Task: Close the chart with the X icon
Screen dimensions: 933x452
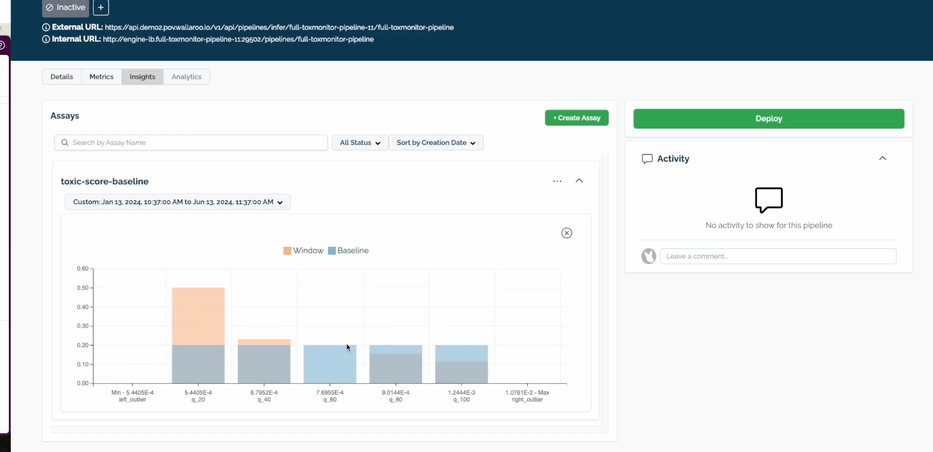Action: pyautogui.click(x=566, y=233)
